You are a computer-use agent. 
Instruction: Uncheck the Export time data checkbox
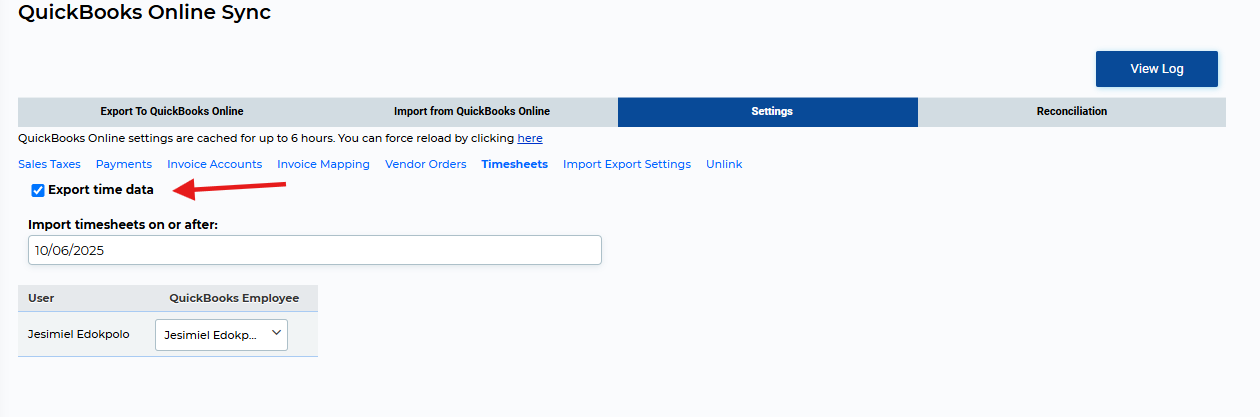pos(38,190)
